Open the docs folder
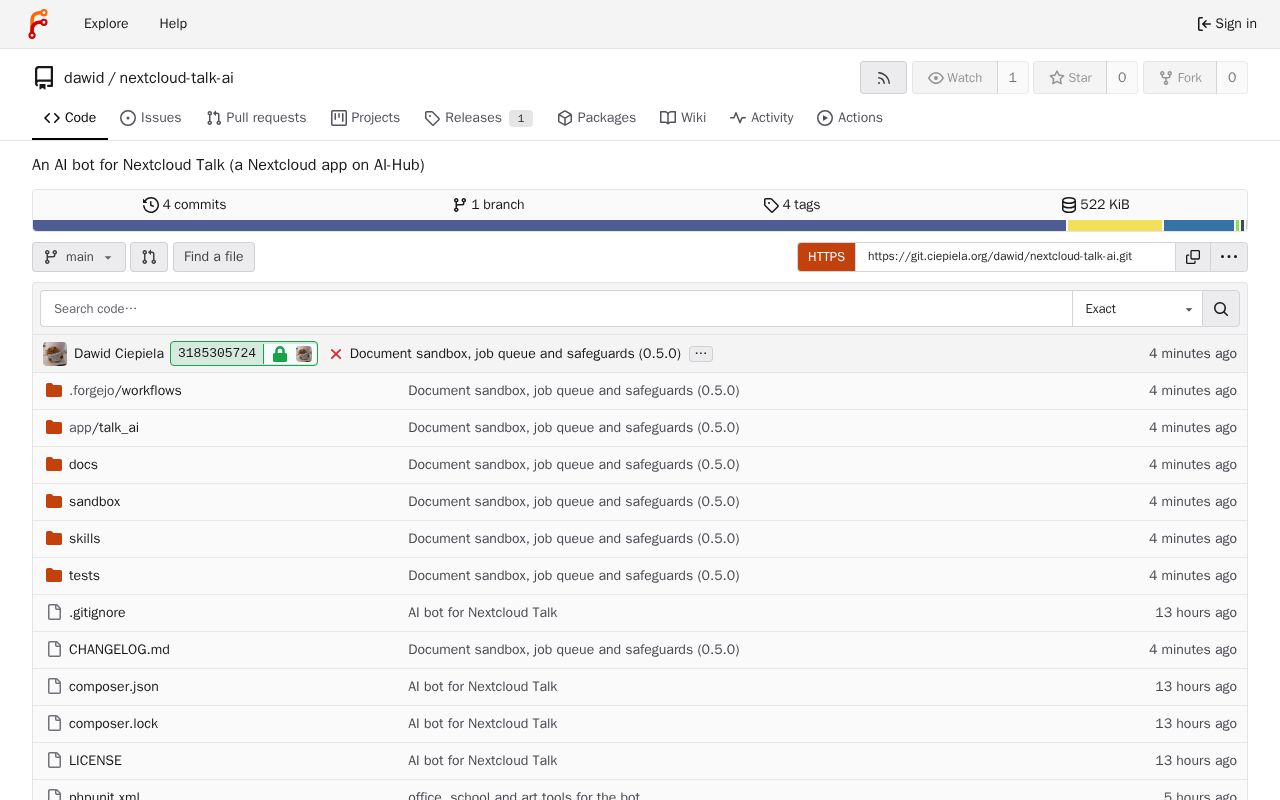The width and height of the screenshot is (1280, 800). pos(83,465)
